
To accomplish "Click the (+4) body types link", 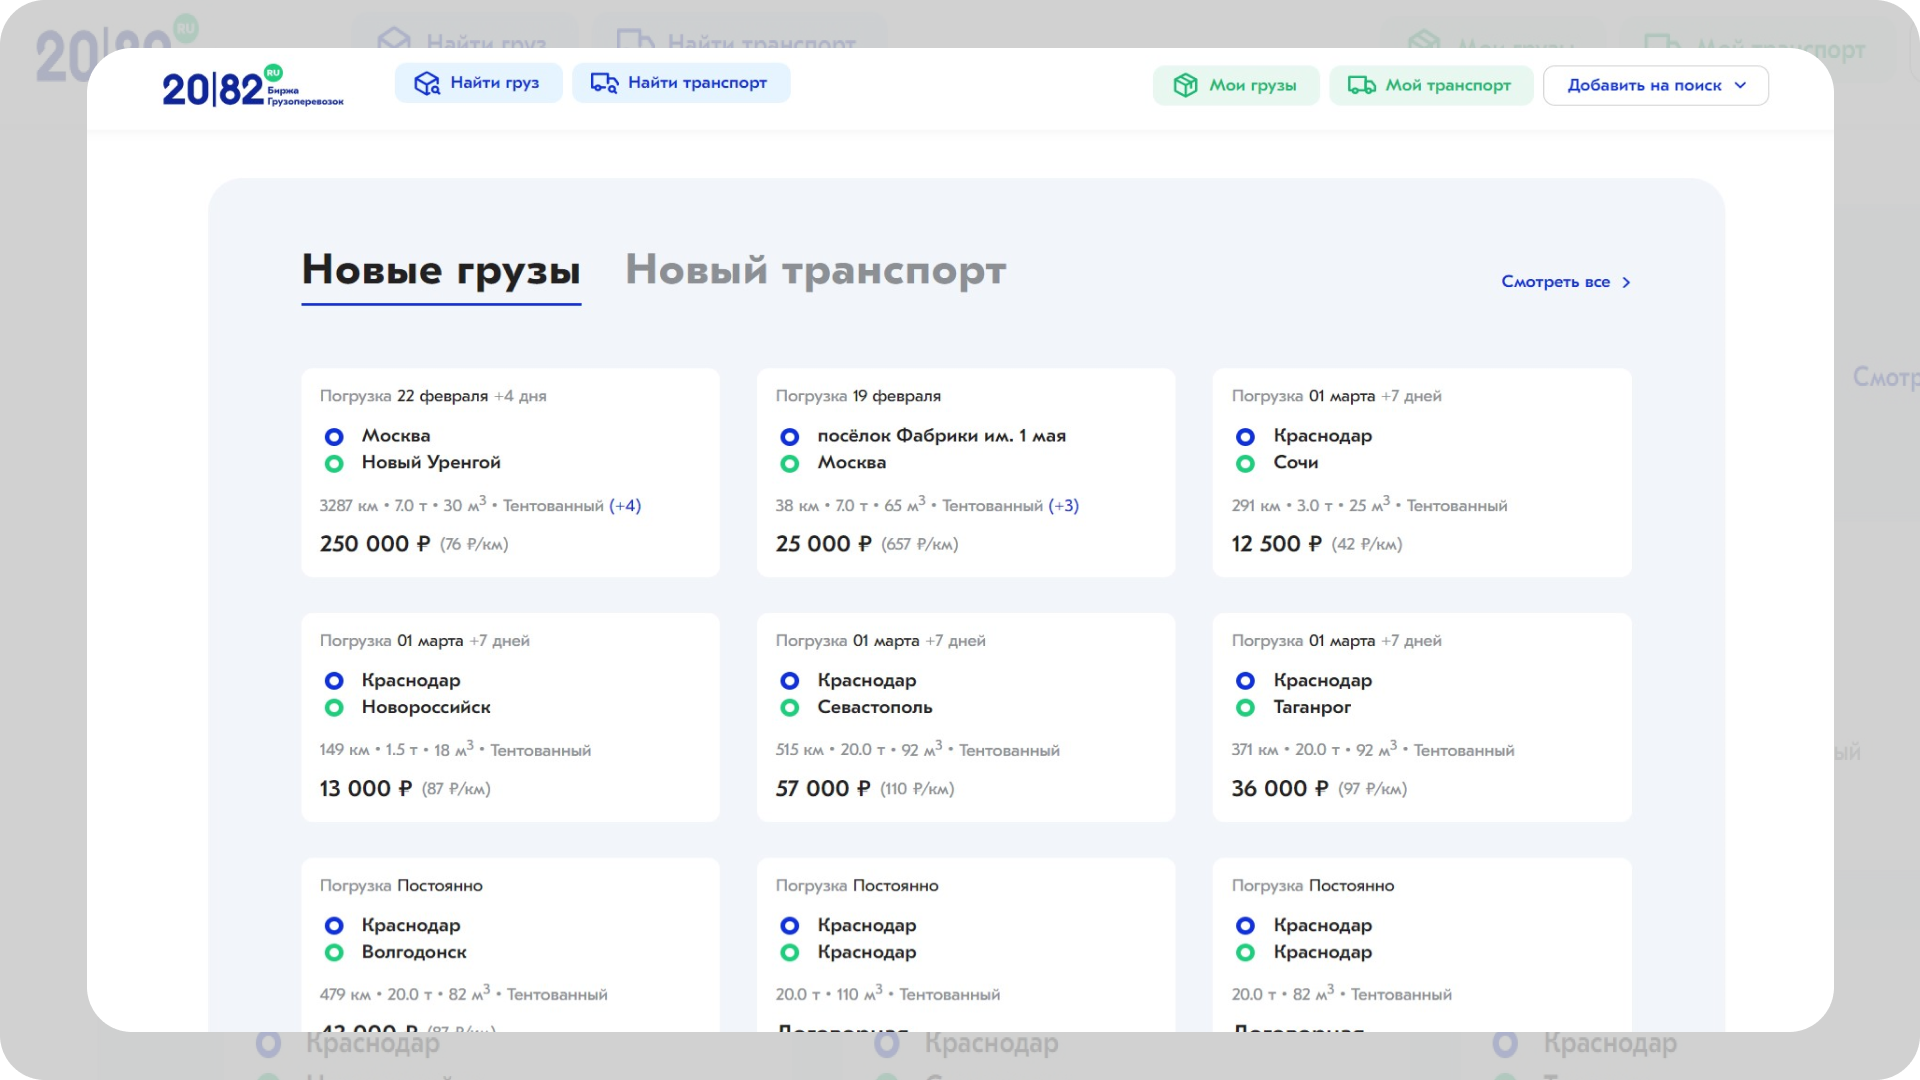I will 625,506.
